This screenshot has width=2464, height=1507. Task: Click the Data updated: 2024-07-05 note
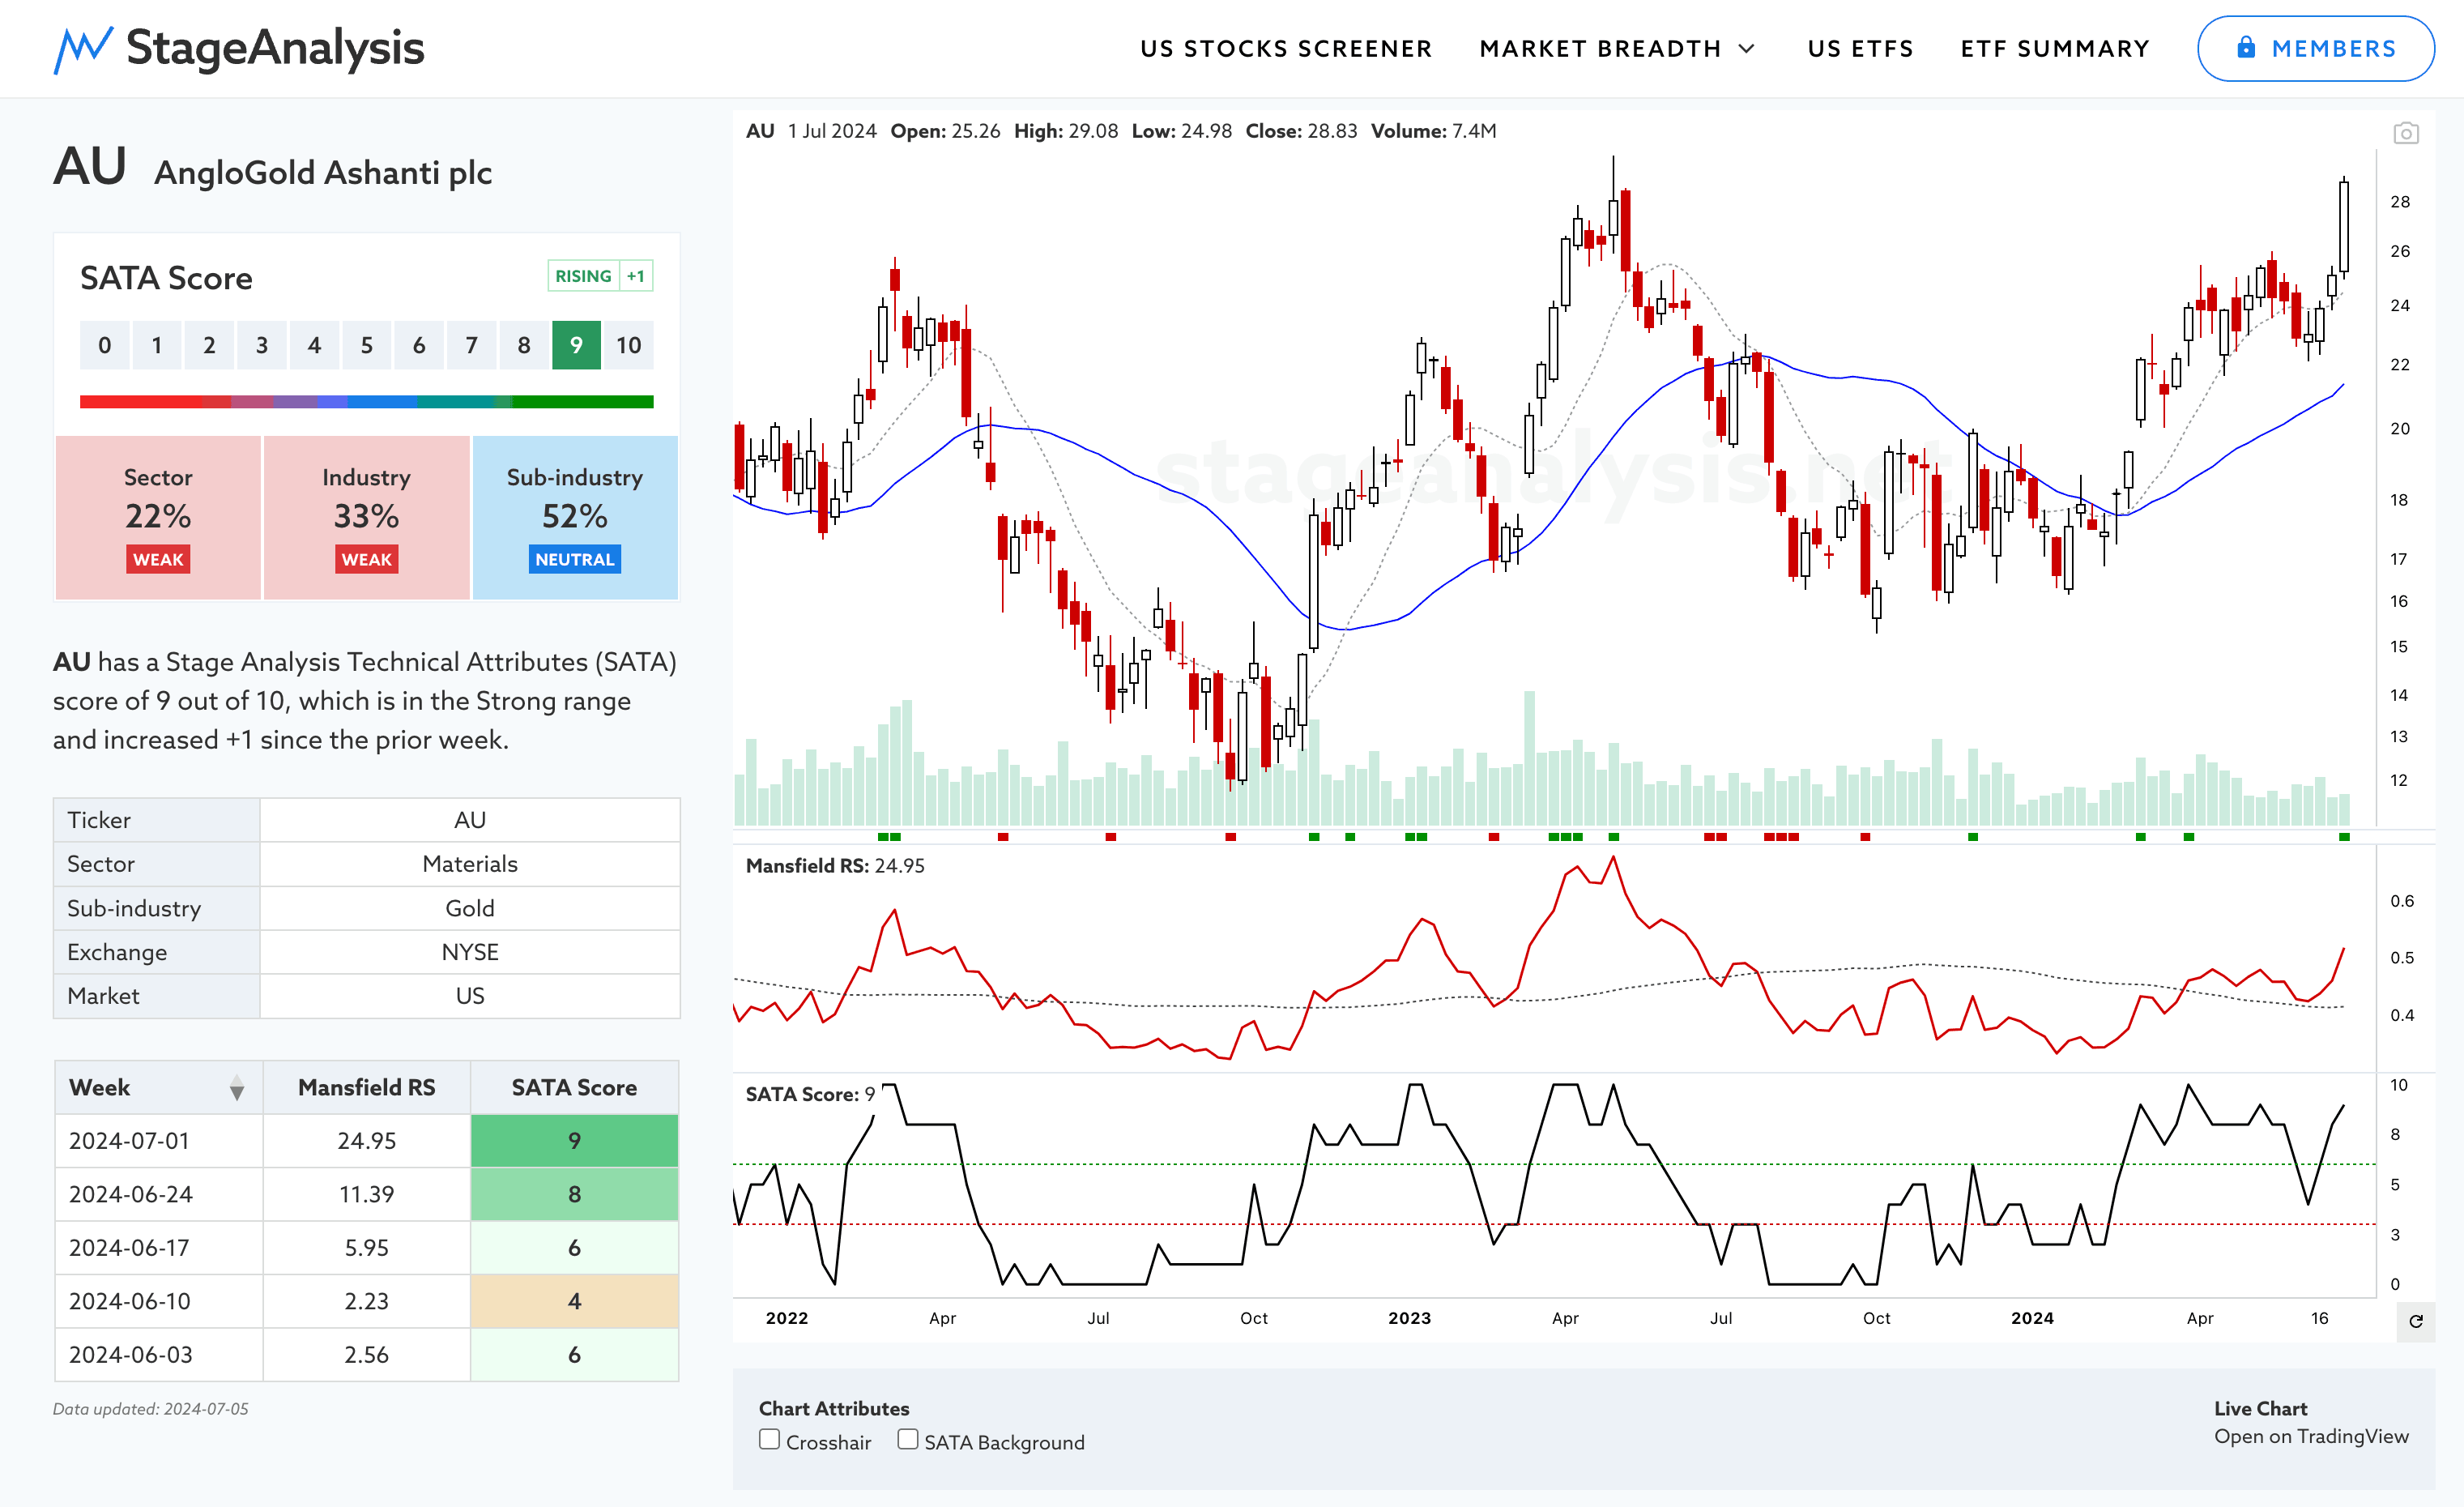coord(151,1409)
